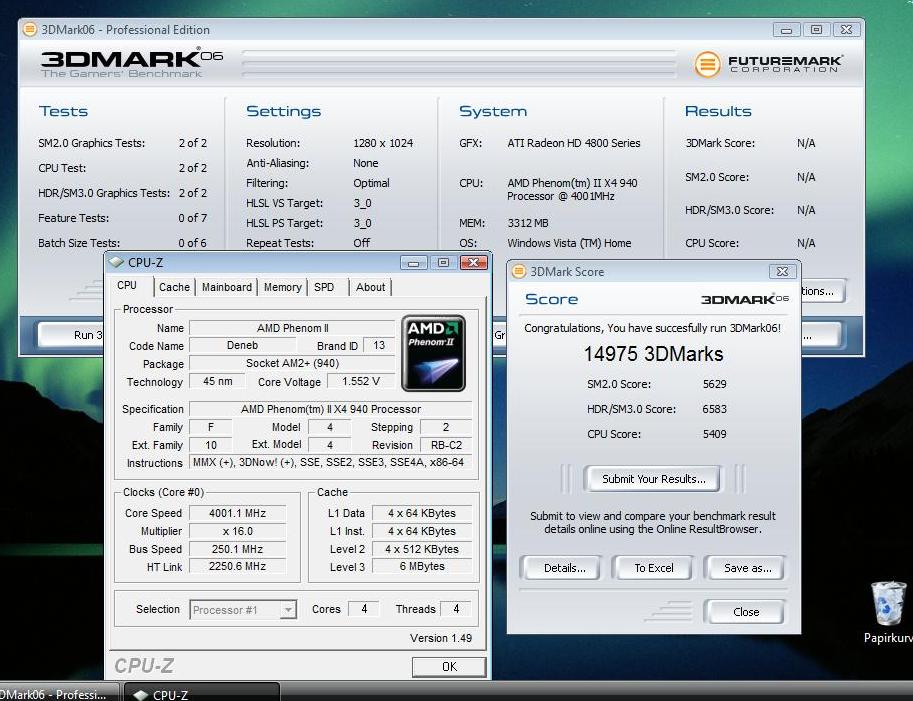Image resolution: width=913 pixels, height=701 pixels.
Task: Click the Core Speed value 4001.1 MHz
Action: point(238,513)
